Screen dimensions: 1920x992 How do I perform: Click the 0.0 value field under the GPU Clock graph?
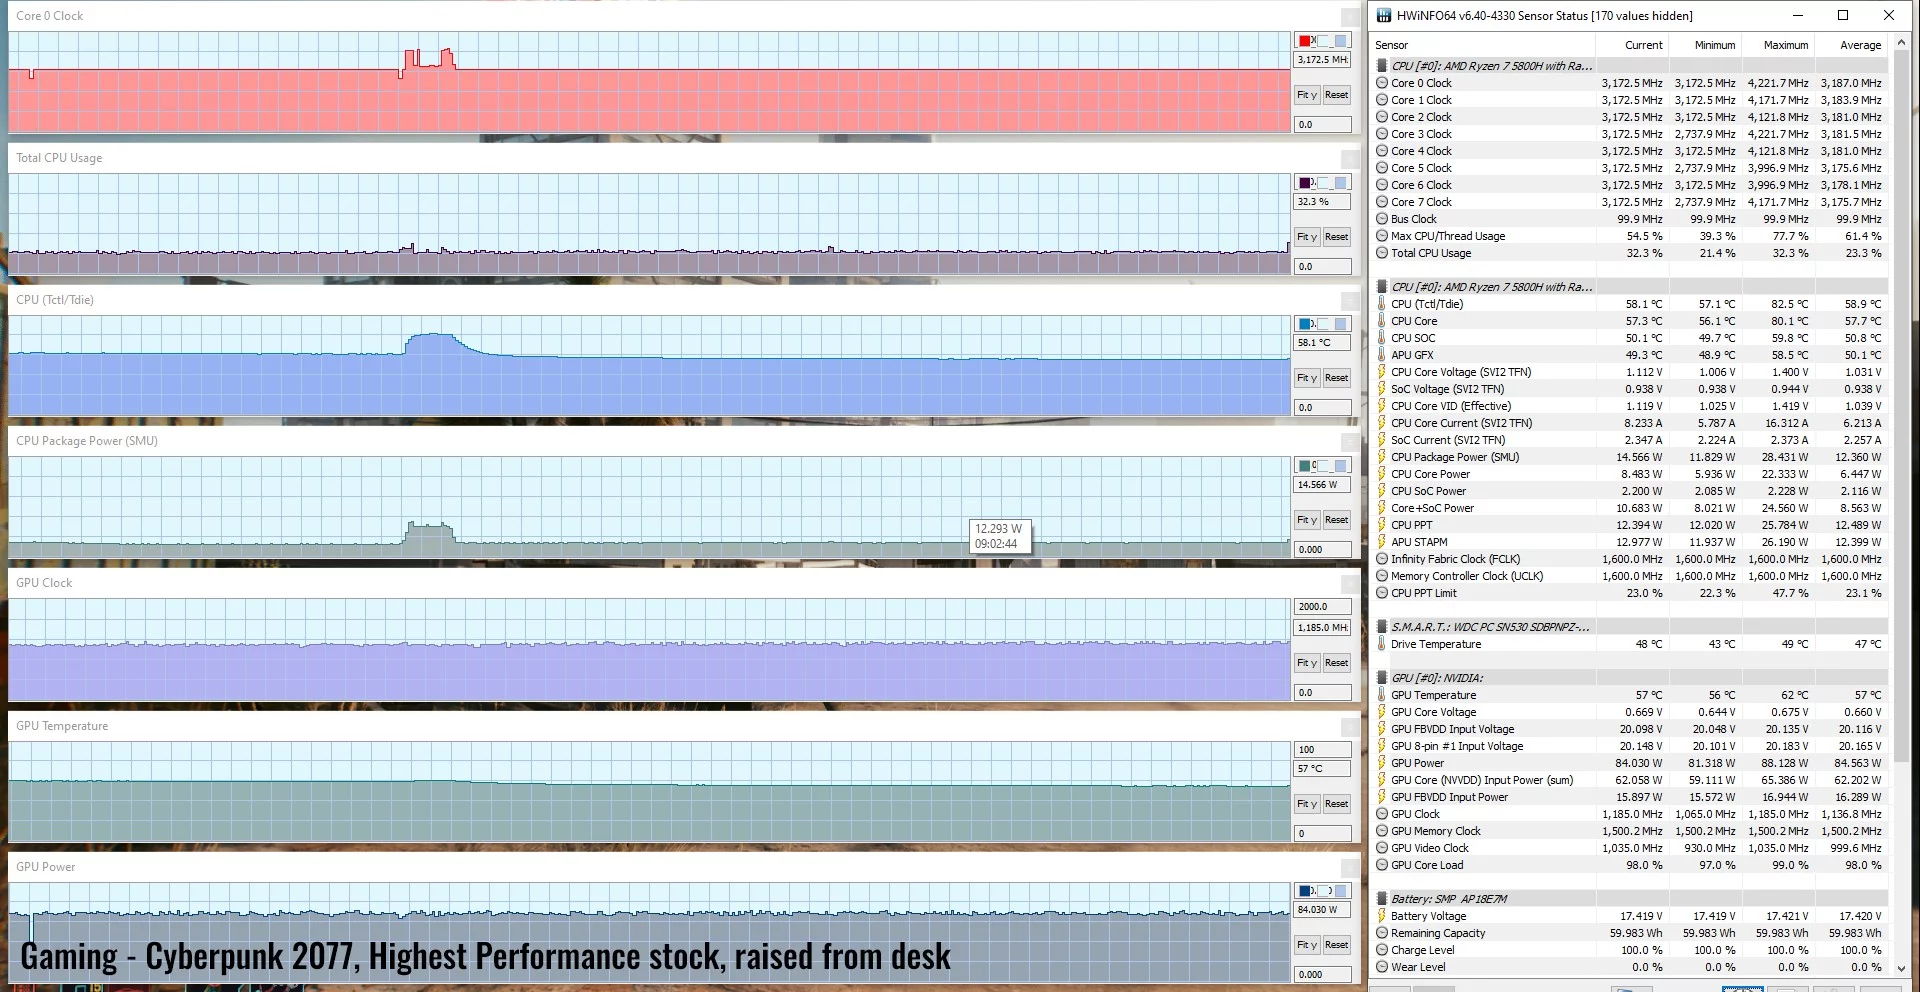[1322, 691]
